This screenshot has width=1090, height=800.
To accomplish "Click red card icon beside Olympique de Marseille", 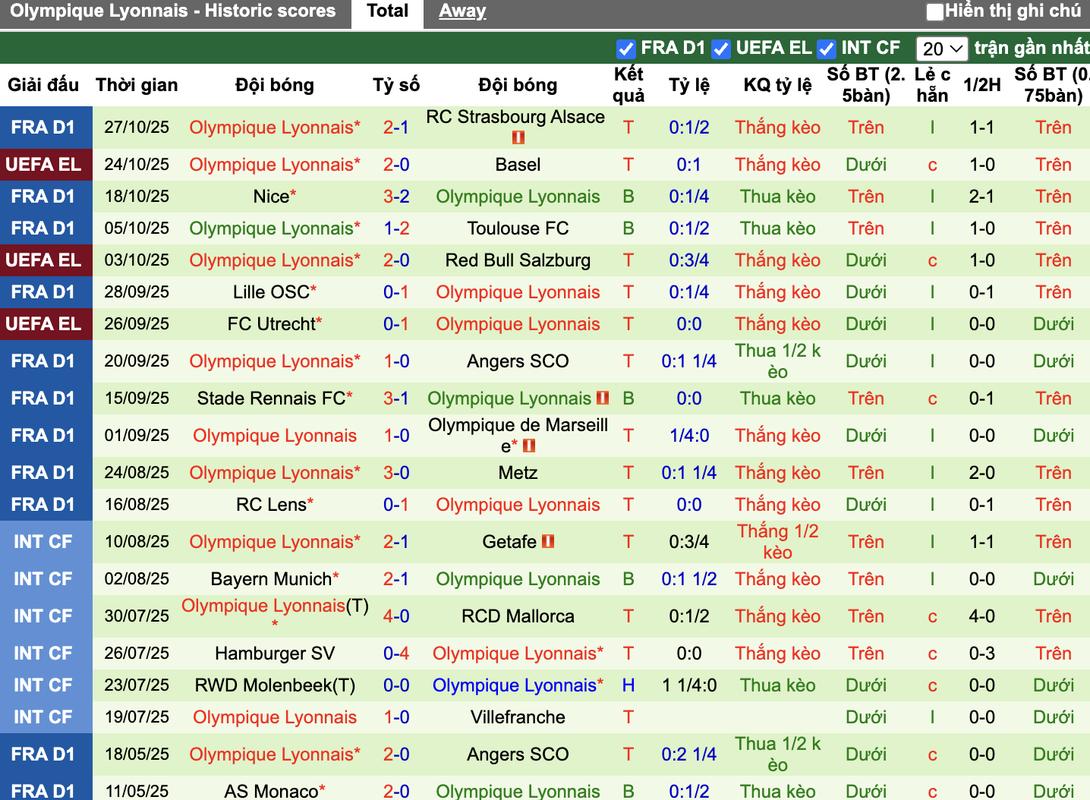I will pos(529,446).
